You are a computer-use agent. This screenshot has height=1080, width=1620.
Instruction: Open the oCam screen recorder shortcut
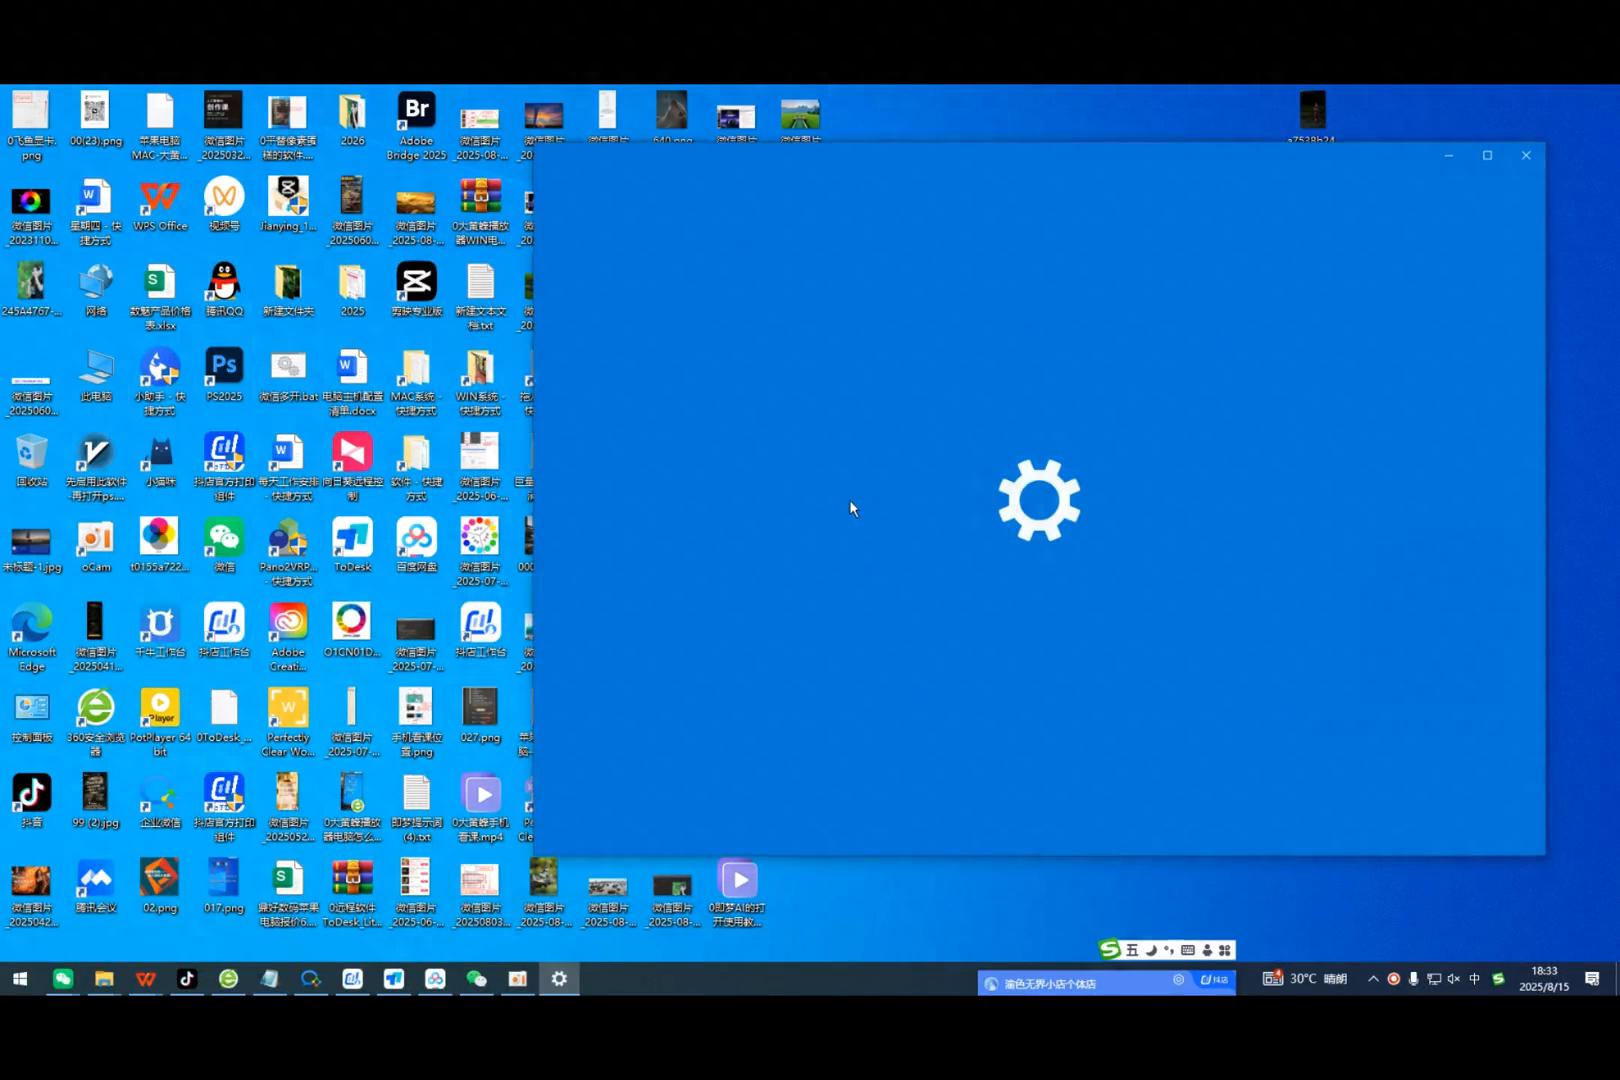(x=96, y=539)
